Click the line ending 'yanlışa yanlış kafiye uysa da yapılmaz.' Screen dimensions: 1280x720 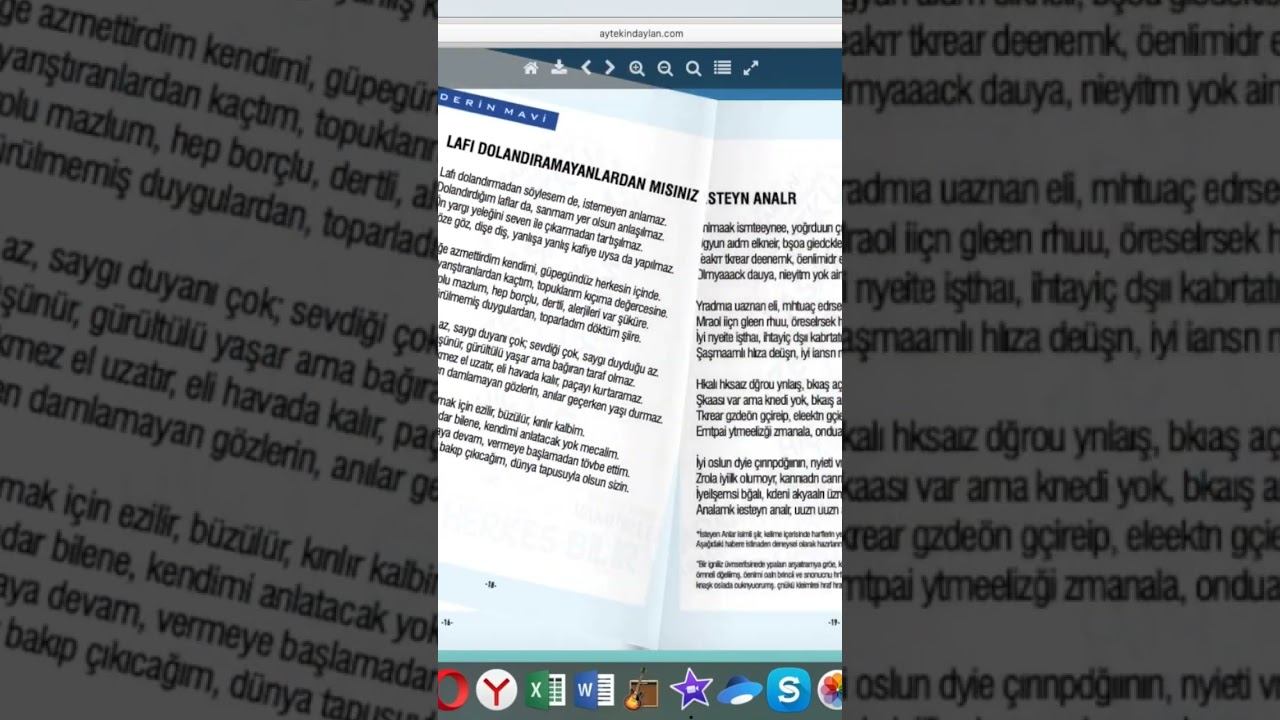click(x=557, y=244)
